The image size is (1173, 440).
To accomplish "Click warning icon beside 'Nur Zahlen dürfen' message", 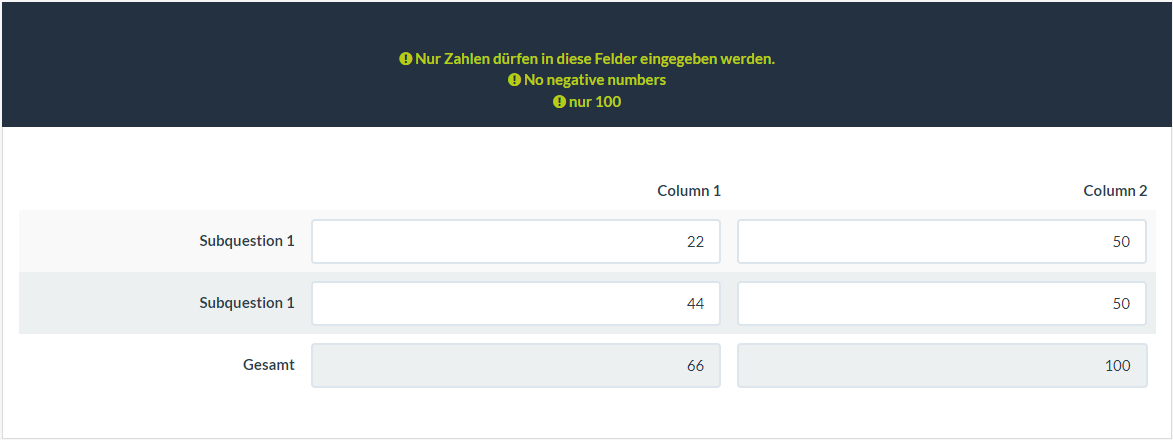I will 405,59.
